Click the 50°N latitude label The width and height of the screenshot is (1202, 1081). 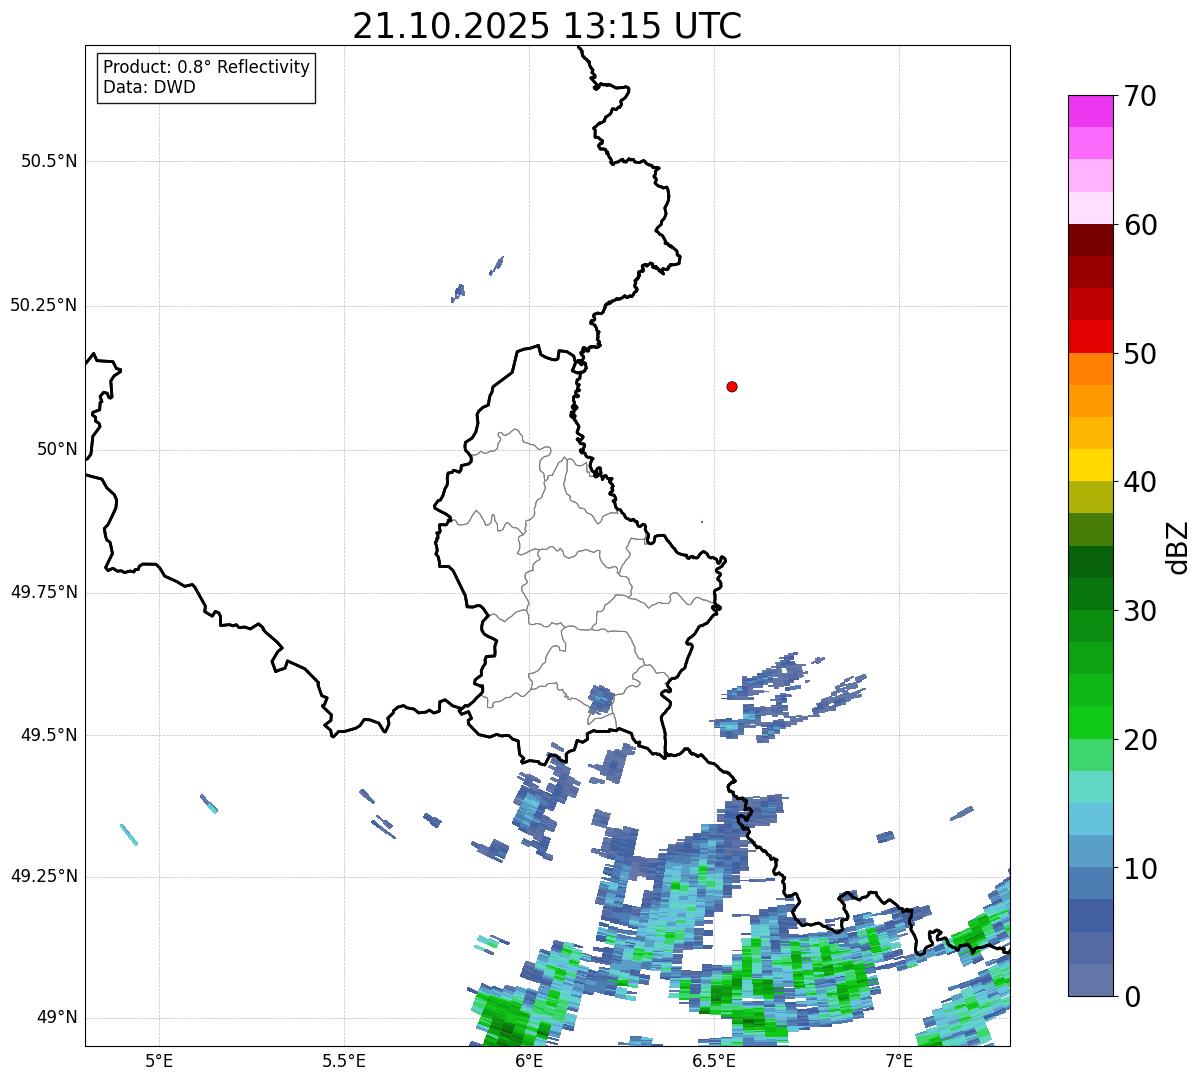click(57, 449)
